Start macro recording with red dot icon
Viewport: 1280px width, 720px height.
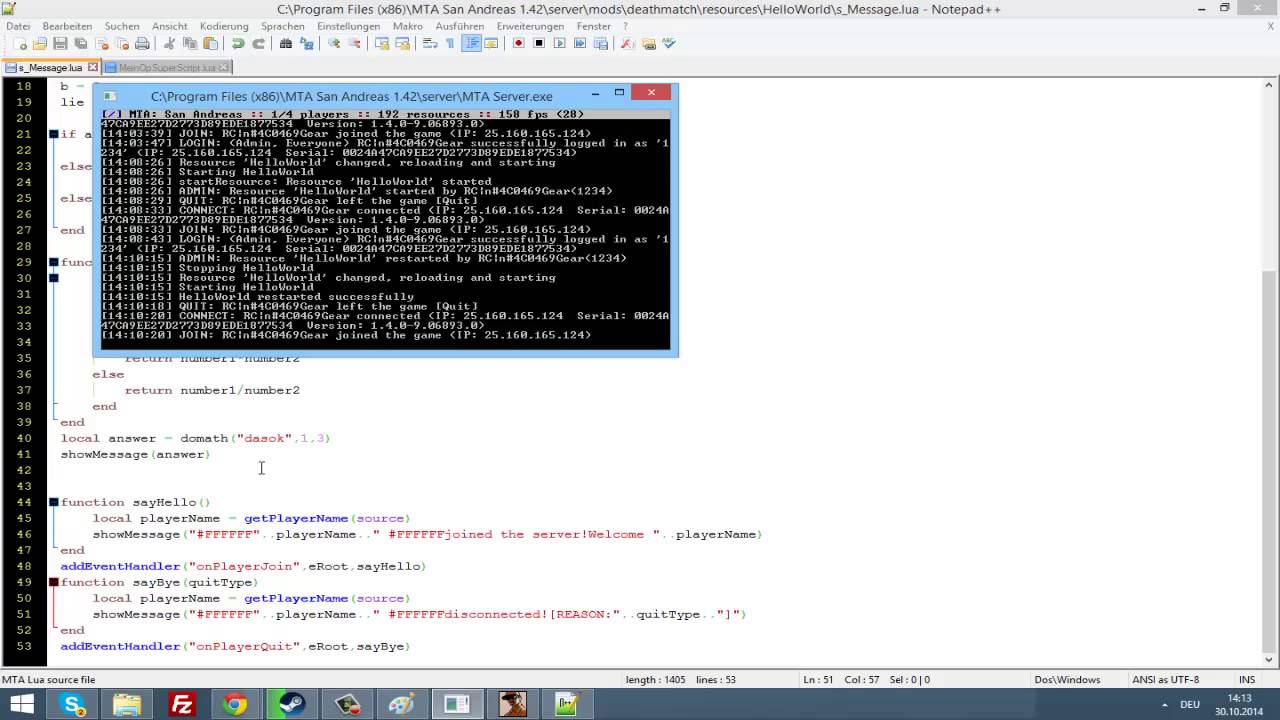pyautogui.click(x=518, y=44)
